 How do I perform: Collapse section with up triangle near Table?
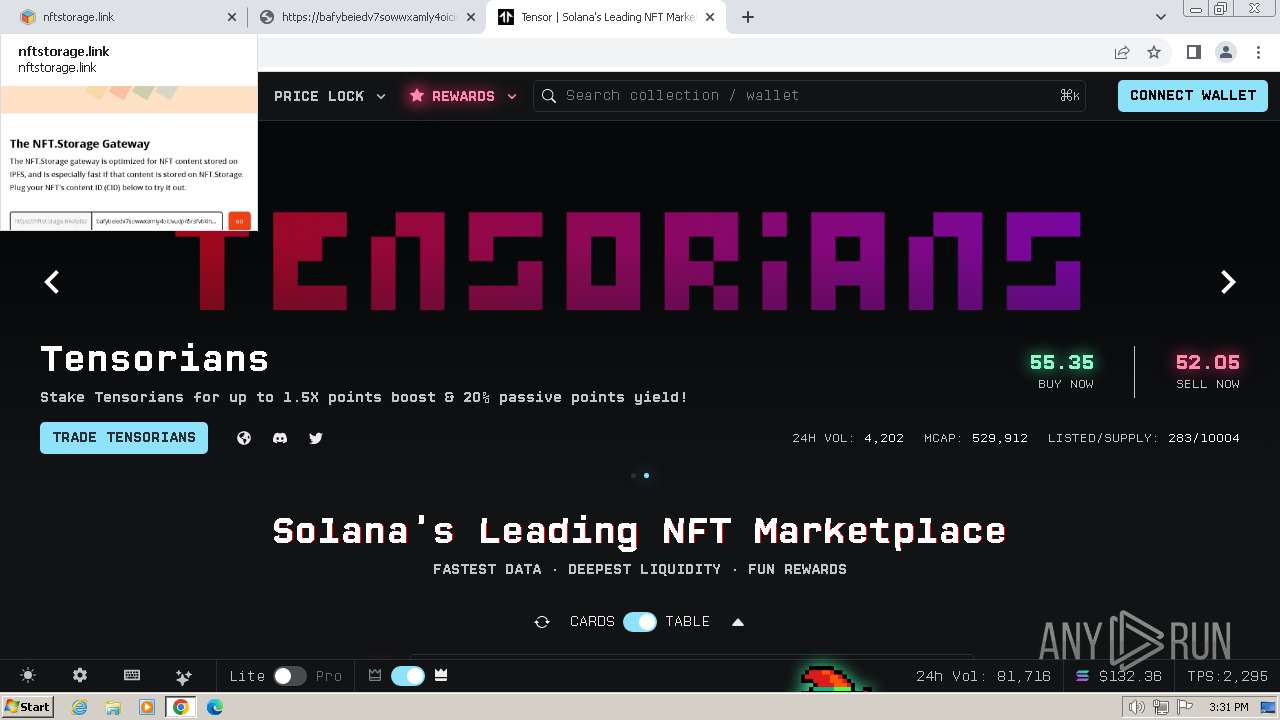point(738,622)
